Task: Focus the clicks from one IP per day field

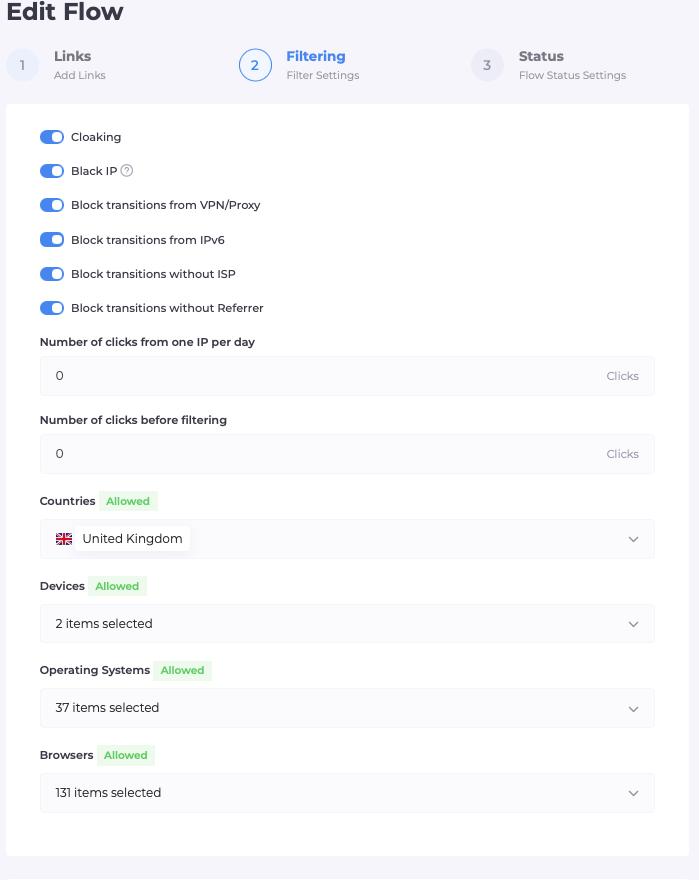Action: coord(347,376)
